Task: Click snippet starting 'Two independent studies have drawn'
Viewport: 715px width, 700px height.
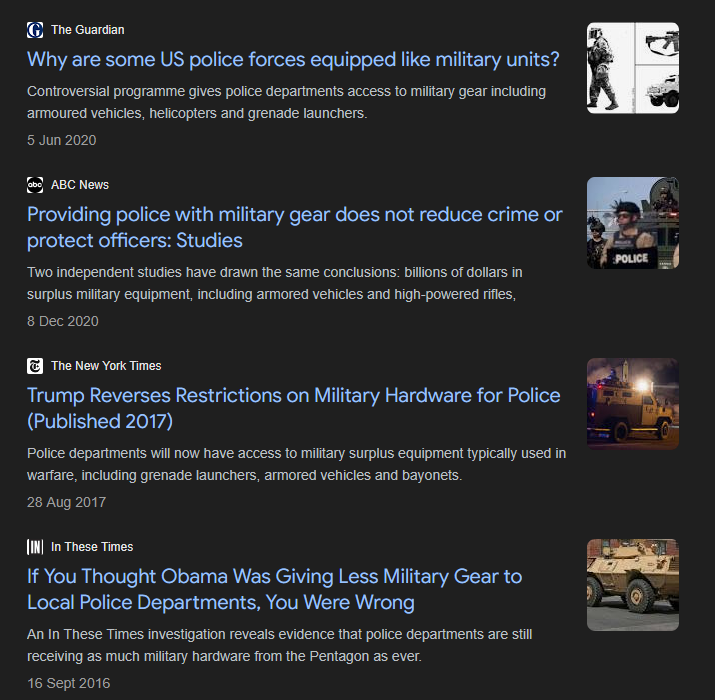Action: tap(275, 283)
